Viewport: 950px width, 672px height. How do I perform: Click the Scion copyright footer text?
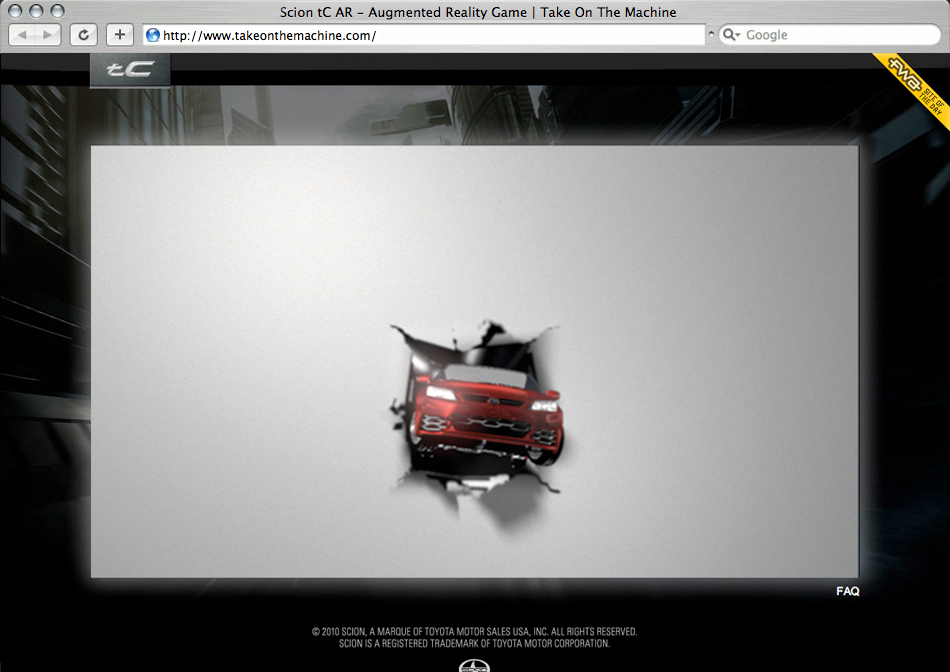[474, 638]
